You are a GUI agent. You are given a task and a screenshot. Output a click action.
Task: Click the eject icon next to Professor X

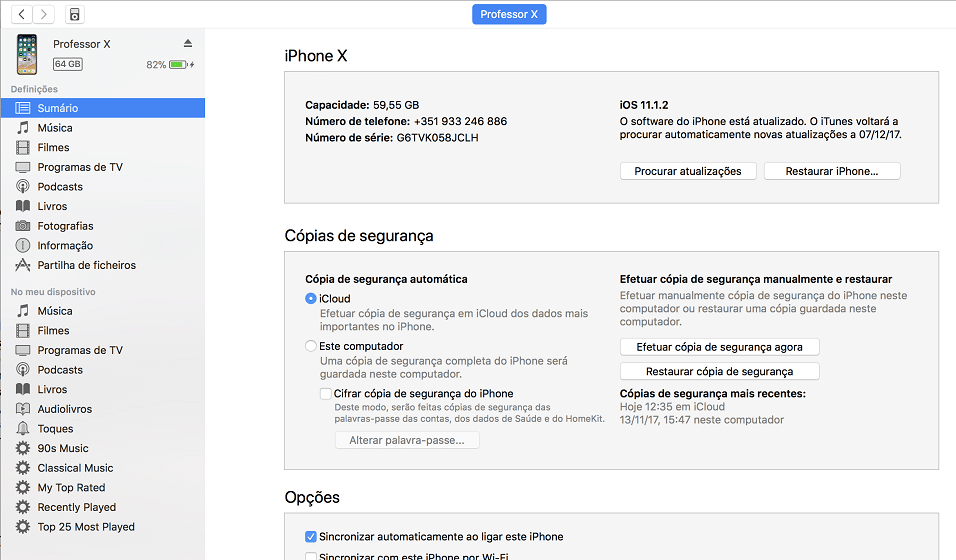click(x=188, y=43)
